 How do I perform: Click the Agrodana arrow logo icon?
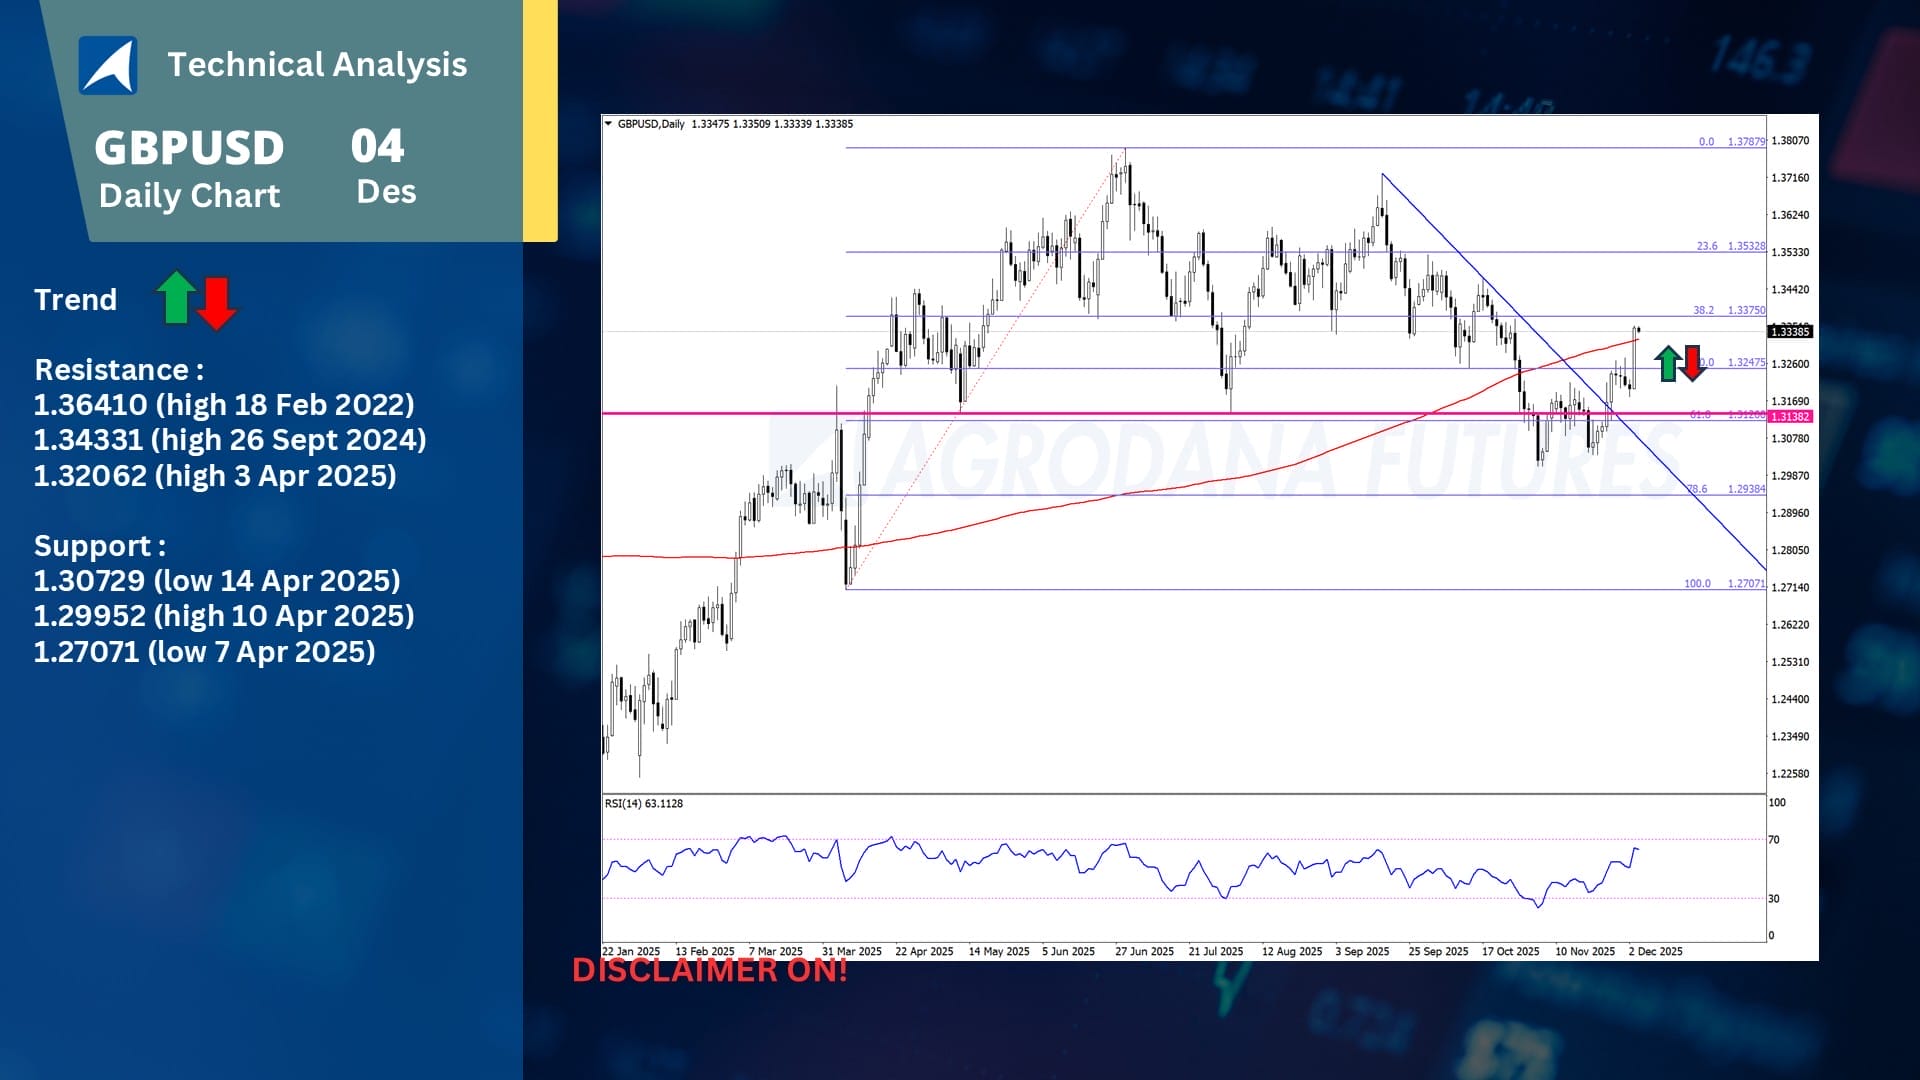pyautogui.click(x=108, y=66)
